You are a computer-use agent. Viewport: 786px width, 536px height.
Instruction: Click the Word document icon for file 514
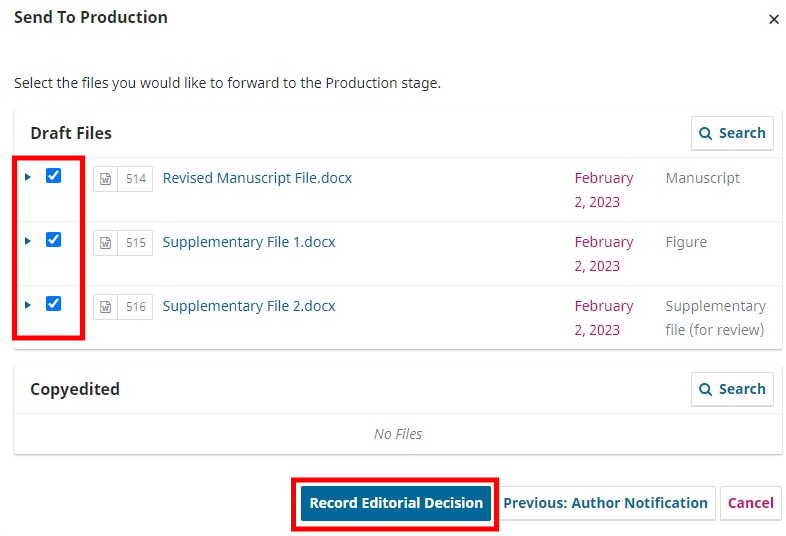click(105, 179)
